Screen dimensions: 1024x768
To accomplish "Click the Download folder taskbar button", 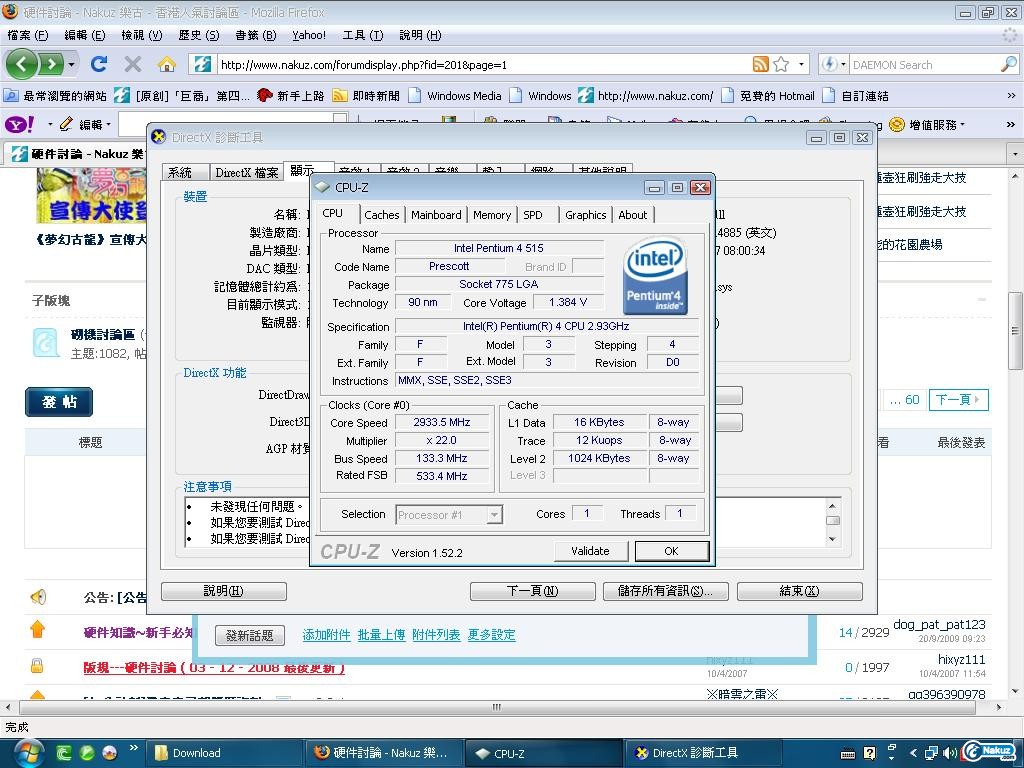I will coord(225,753).
